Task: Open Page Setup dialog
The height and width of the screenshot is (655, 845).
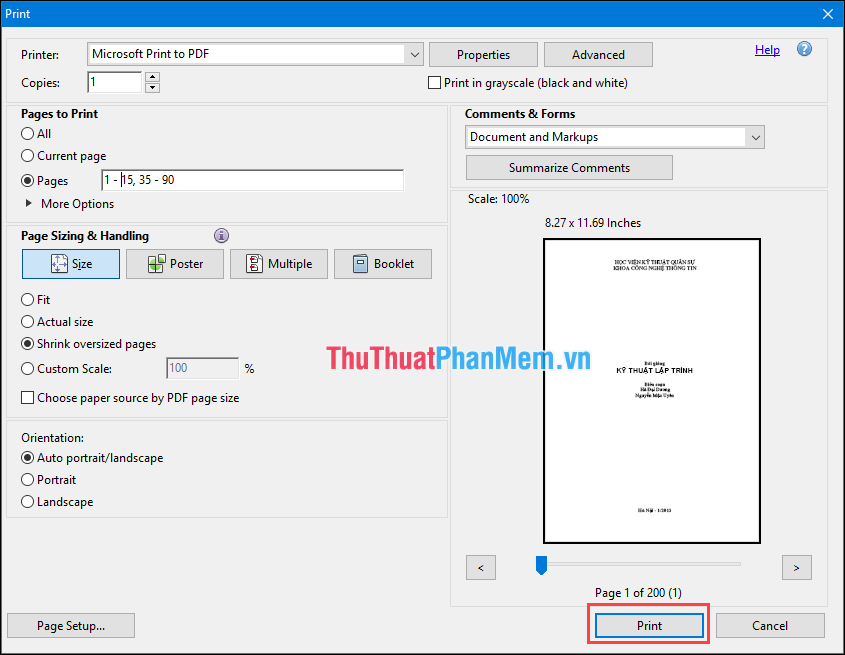Action: [71, 625]
